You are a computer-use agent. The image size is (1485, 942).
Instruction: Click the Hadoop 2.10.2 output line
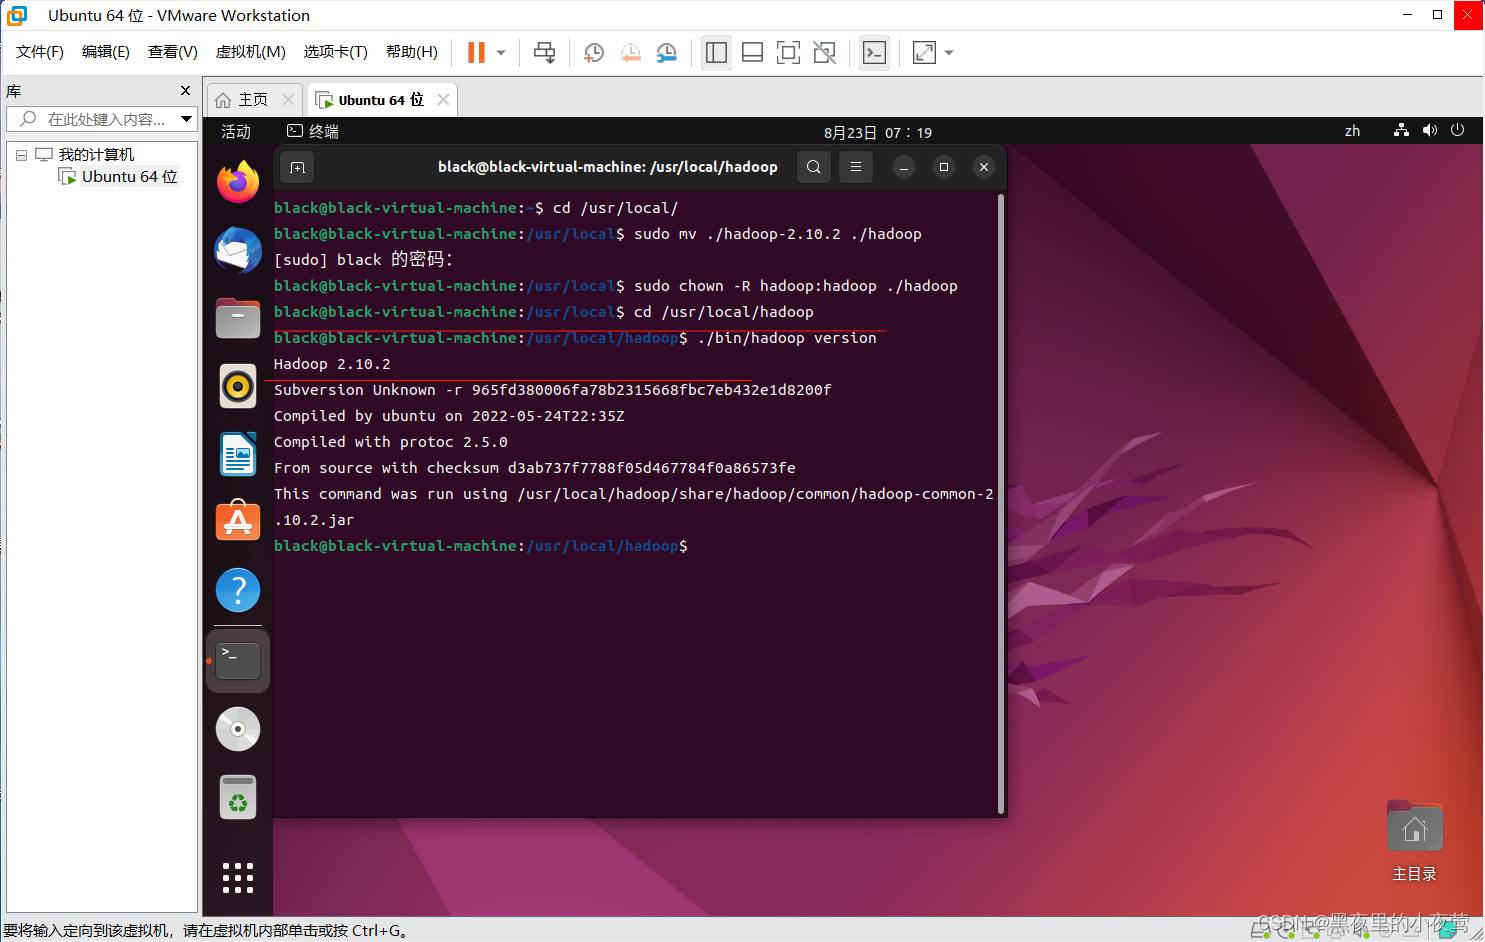pos(332,364)
